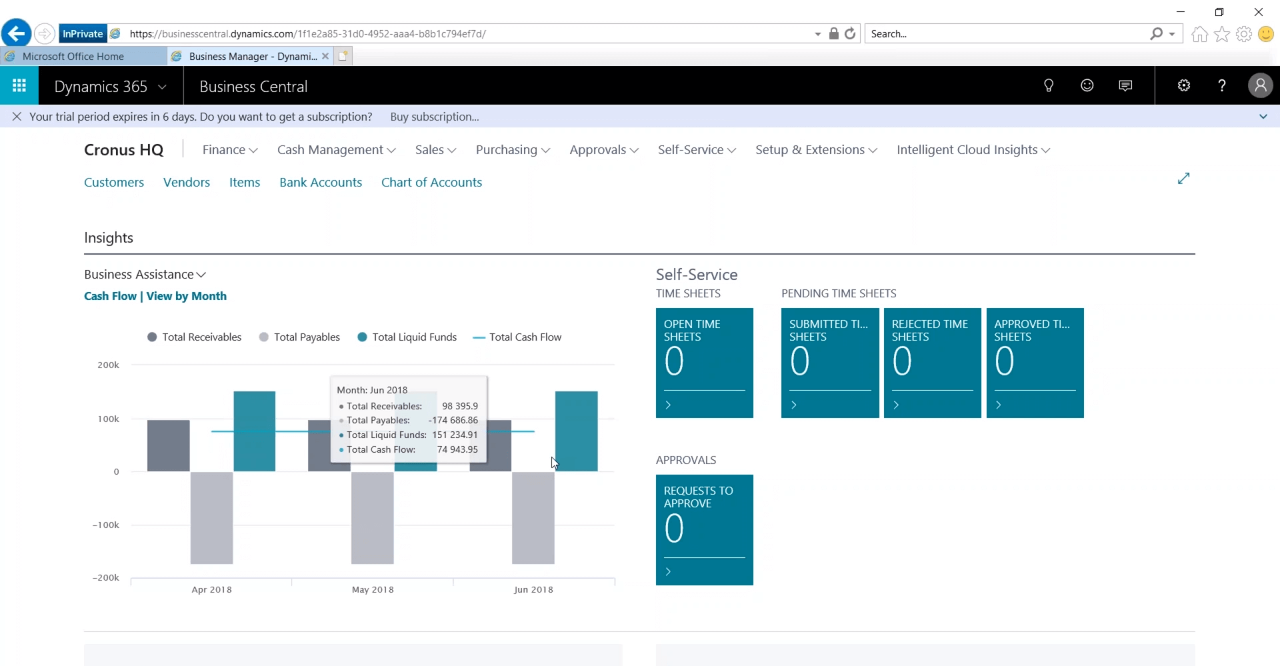Open the user profile avatar

pyautogui.click(x=1260, y=86)
